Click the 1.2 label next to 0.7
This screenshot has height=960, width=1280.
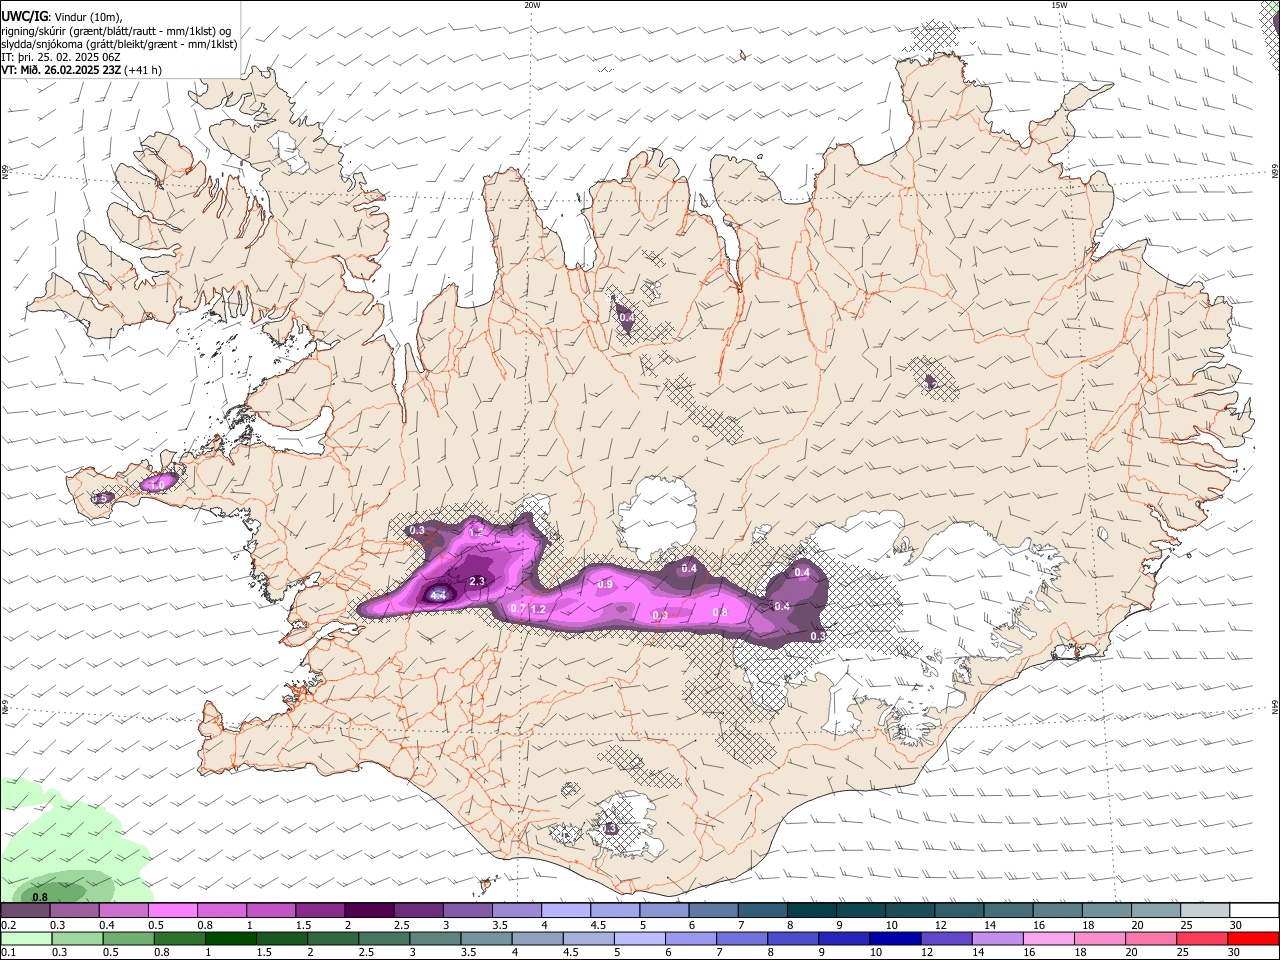[x=538, y=609]
